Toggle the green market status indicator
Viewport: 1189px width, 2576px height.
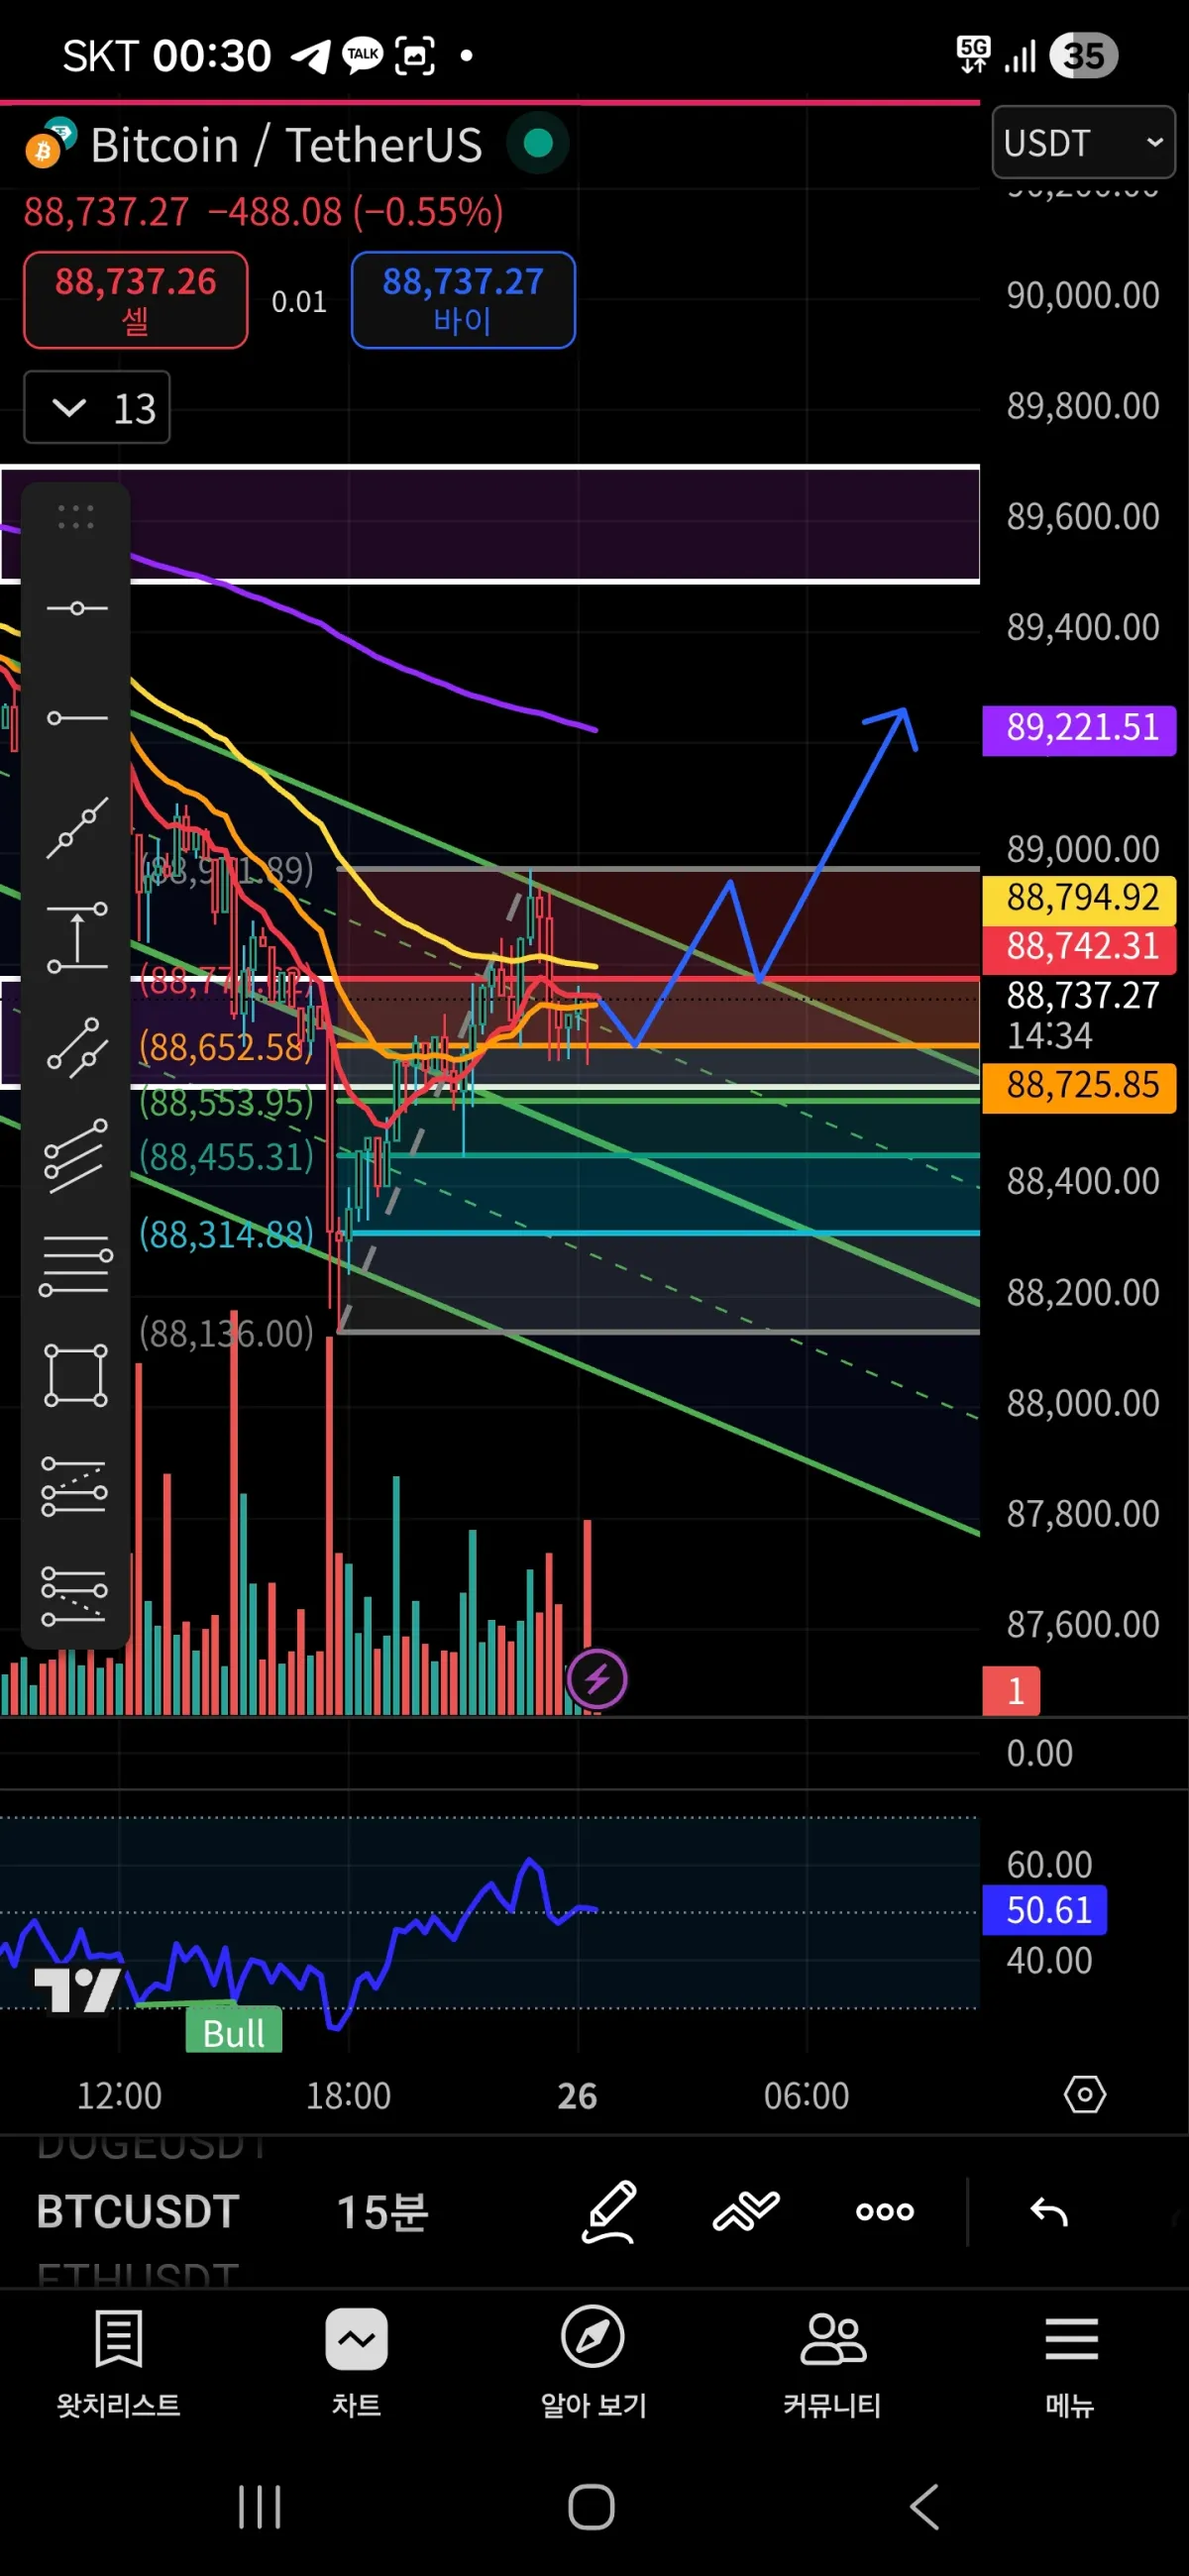(x=538, y=144)
